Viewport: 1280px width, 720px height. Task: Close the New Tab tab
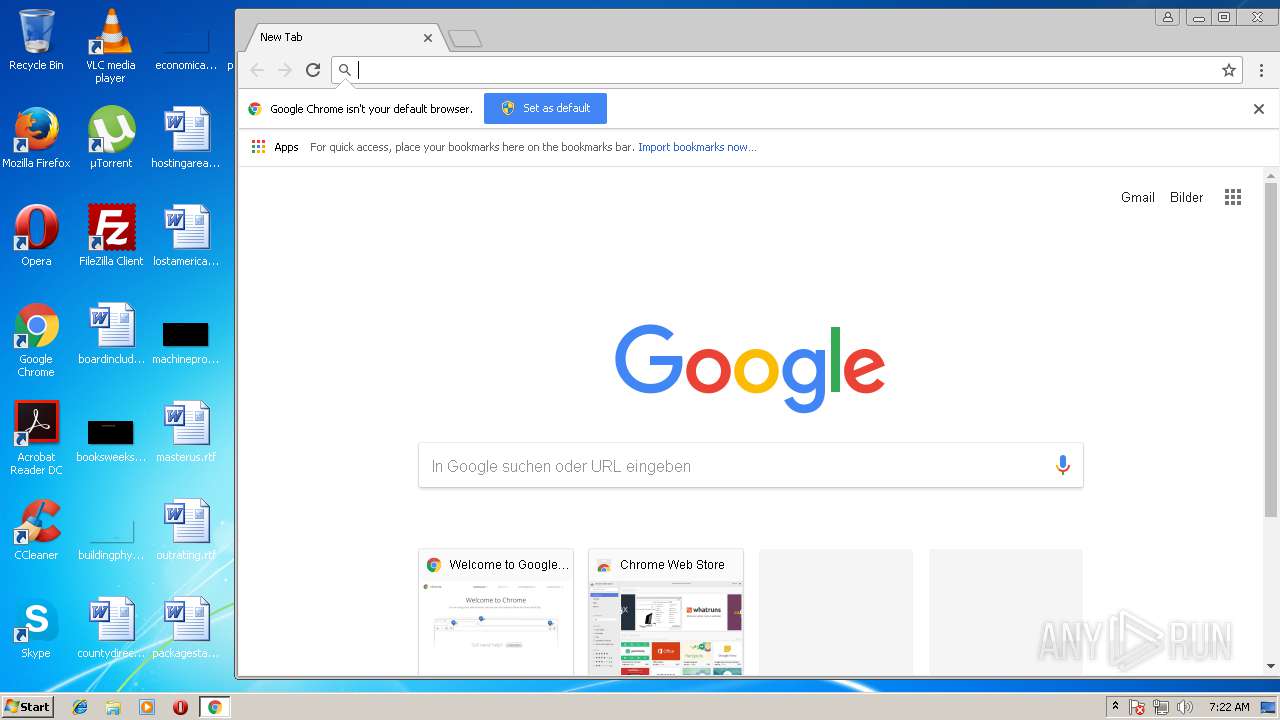pyautogui.click(x=428, y=37)
